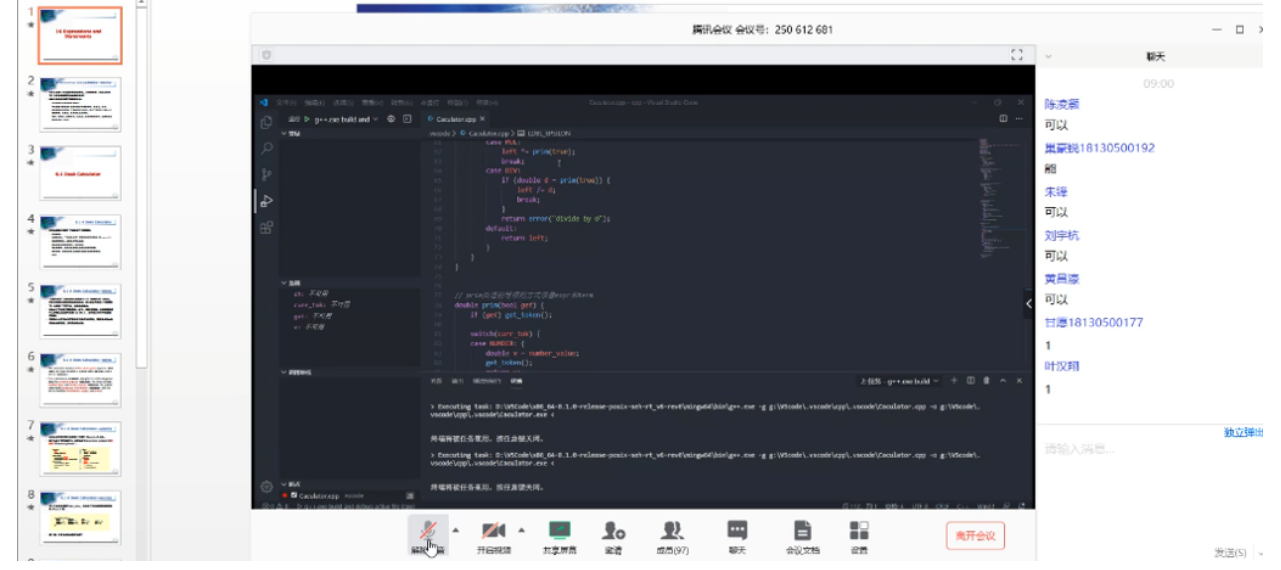Open the Meeting Documents icon

coord(802,532)
